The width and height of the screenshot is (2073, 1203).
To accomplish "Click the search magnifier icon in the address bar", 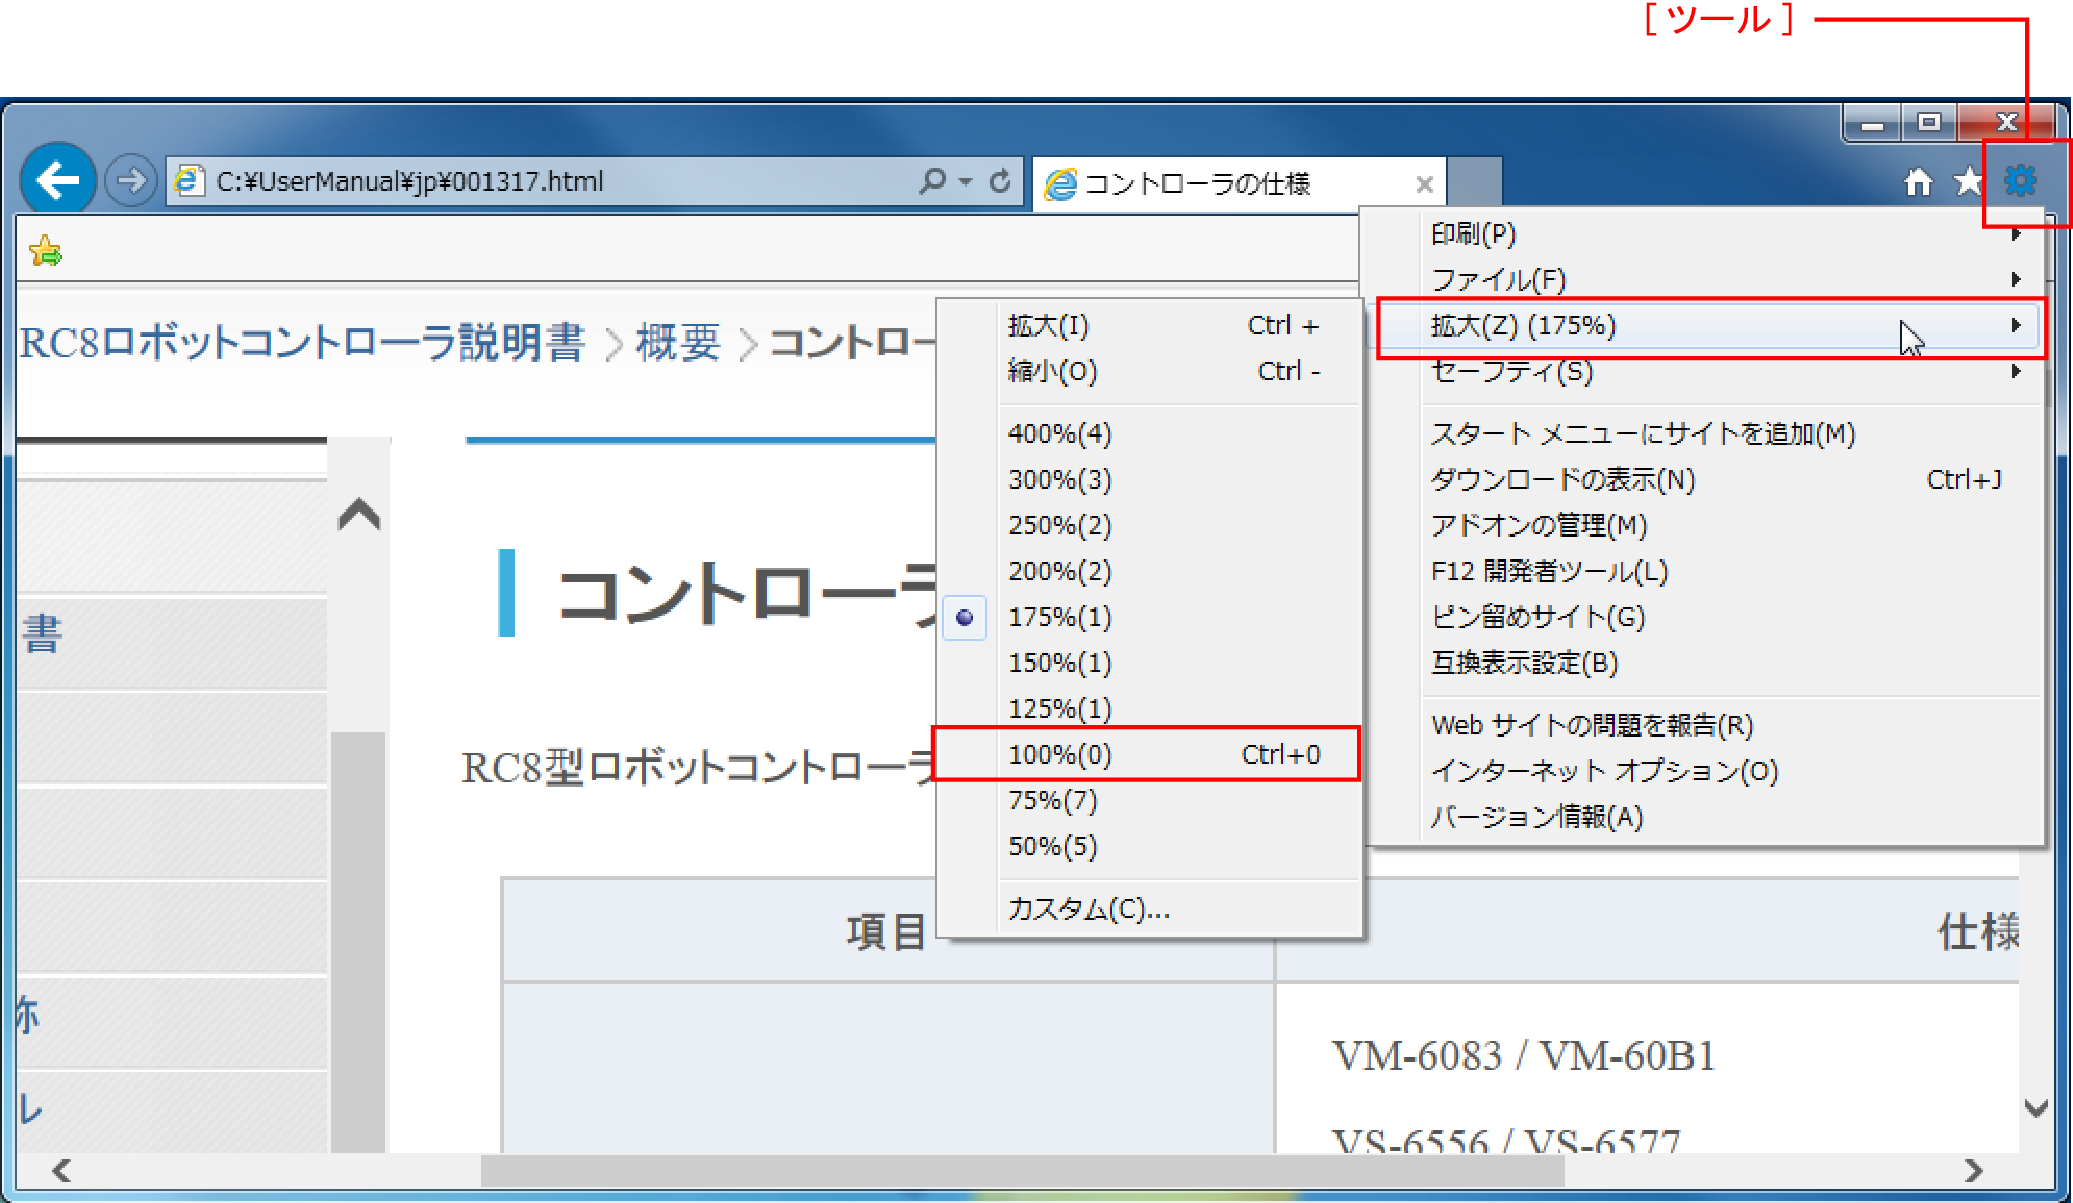I will (x=932, y=181).
